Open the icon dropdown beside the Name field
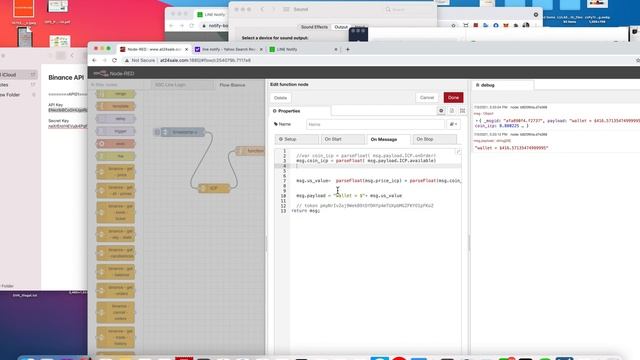 [453, 124]
